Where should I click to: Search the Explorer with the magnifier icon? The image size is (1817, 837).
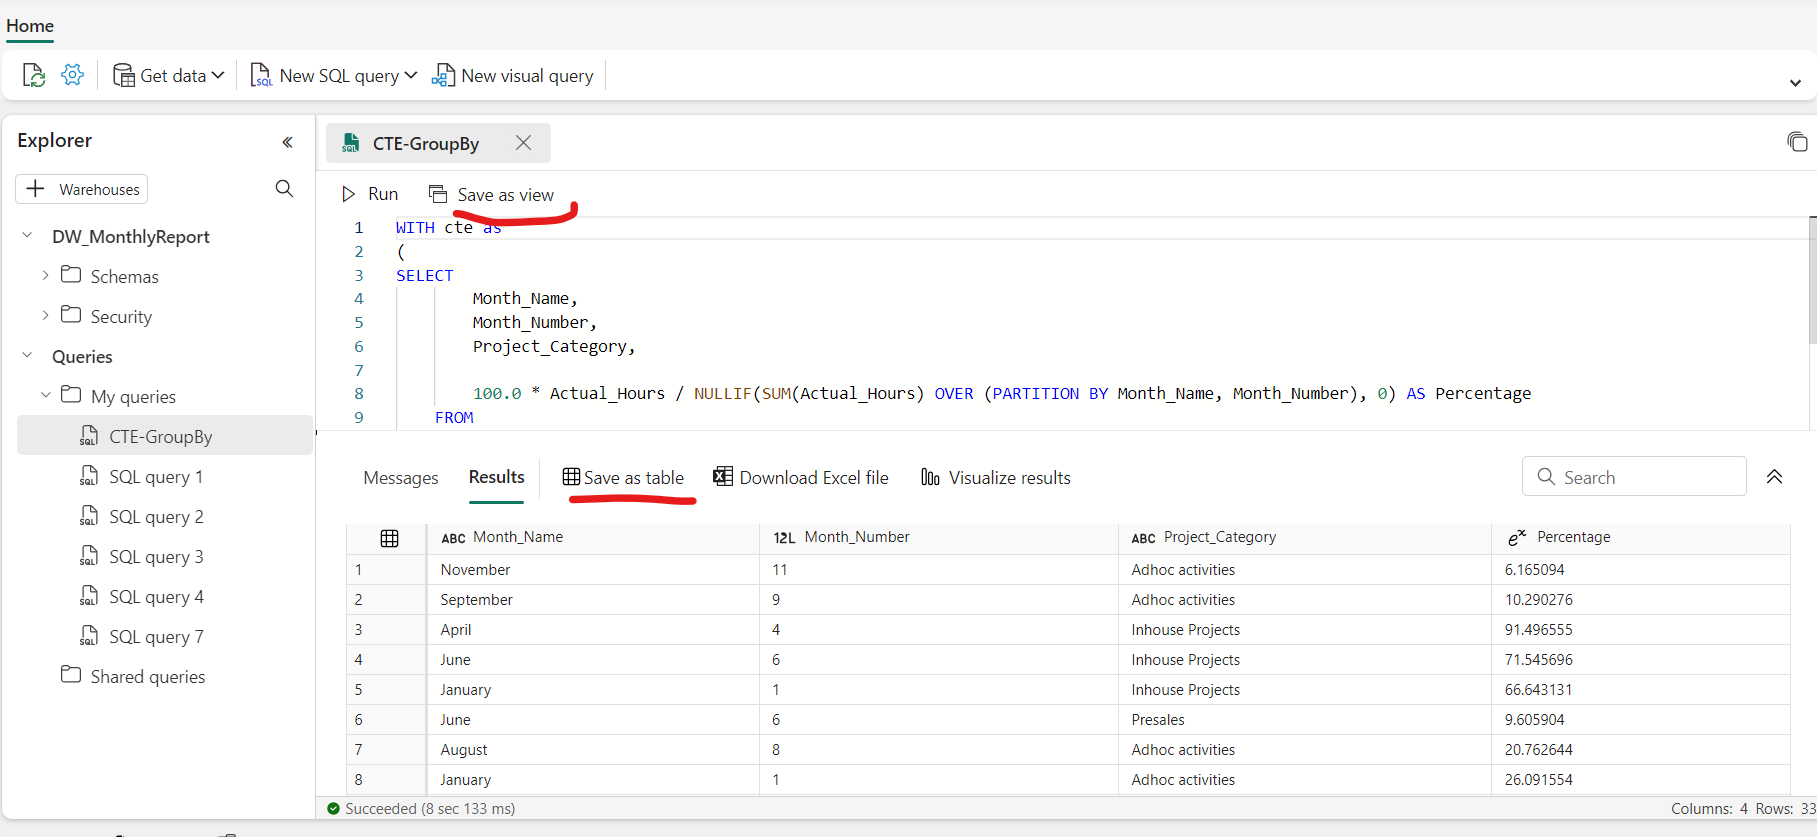click(x=284, y=189)
